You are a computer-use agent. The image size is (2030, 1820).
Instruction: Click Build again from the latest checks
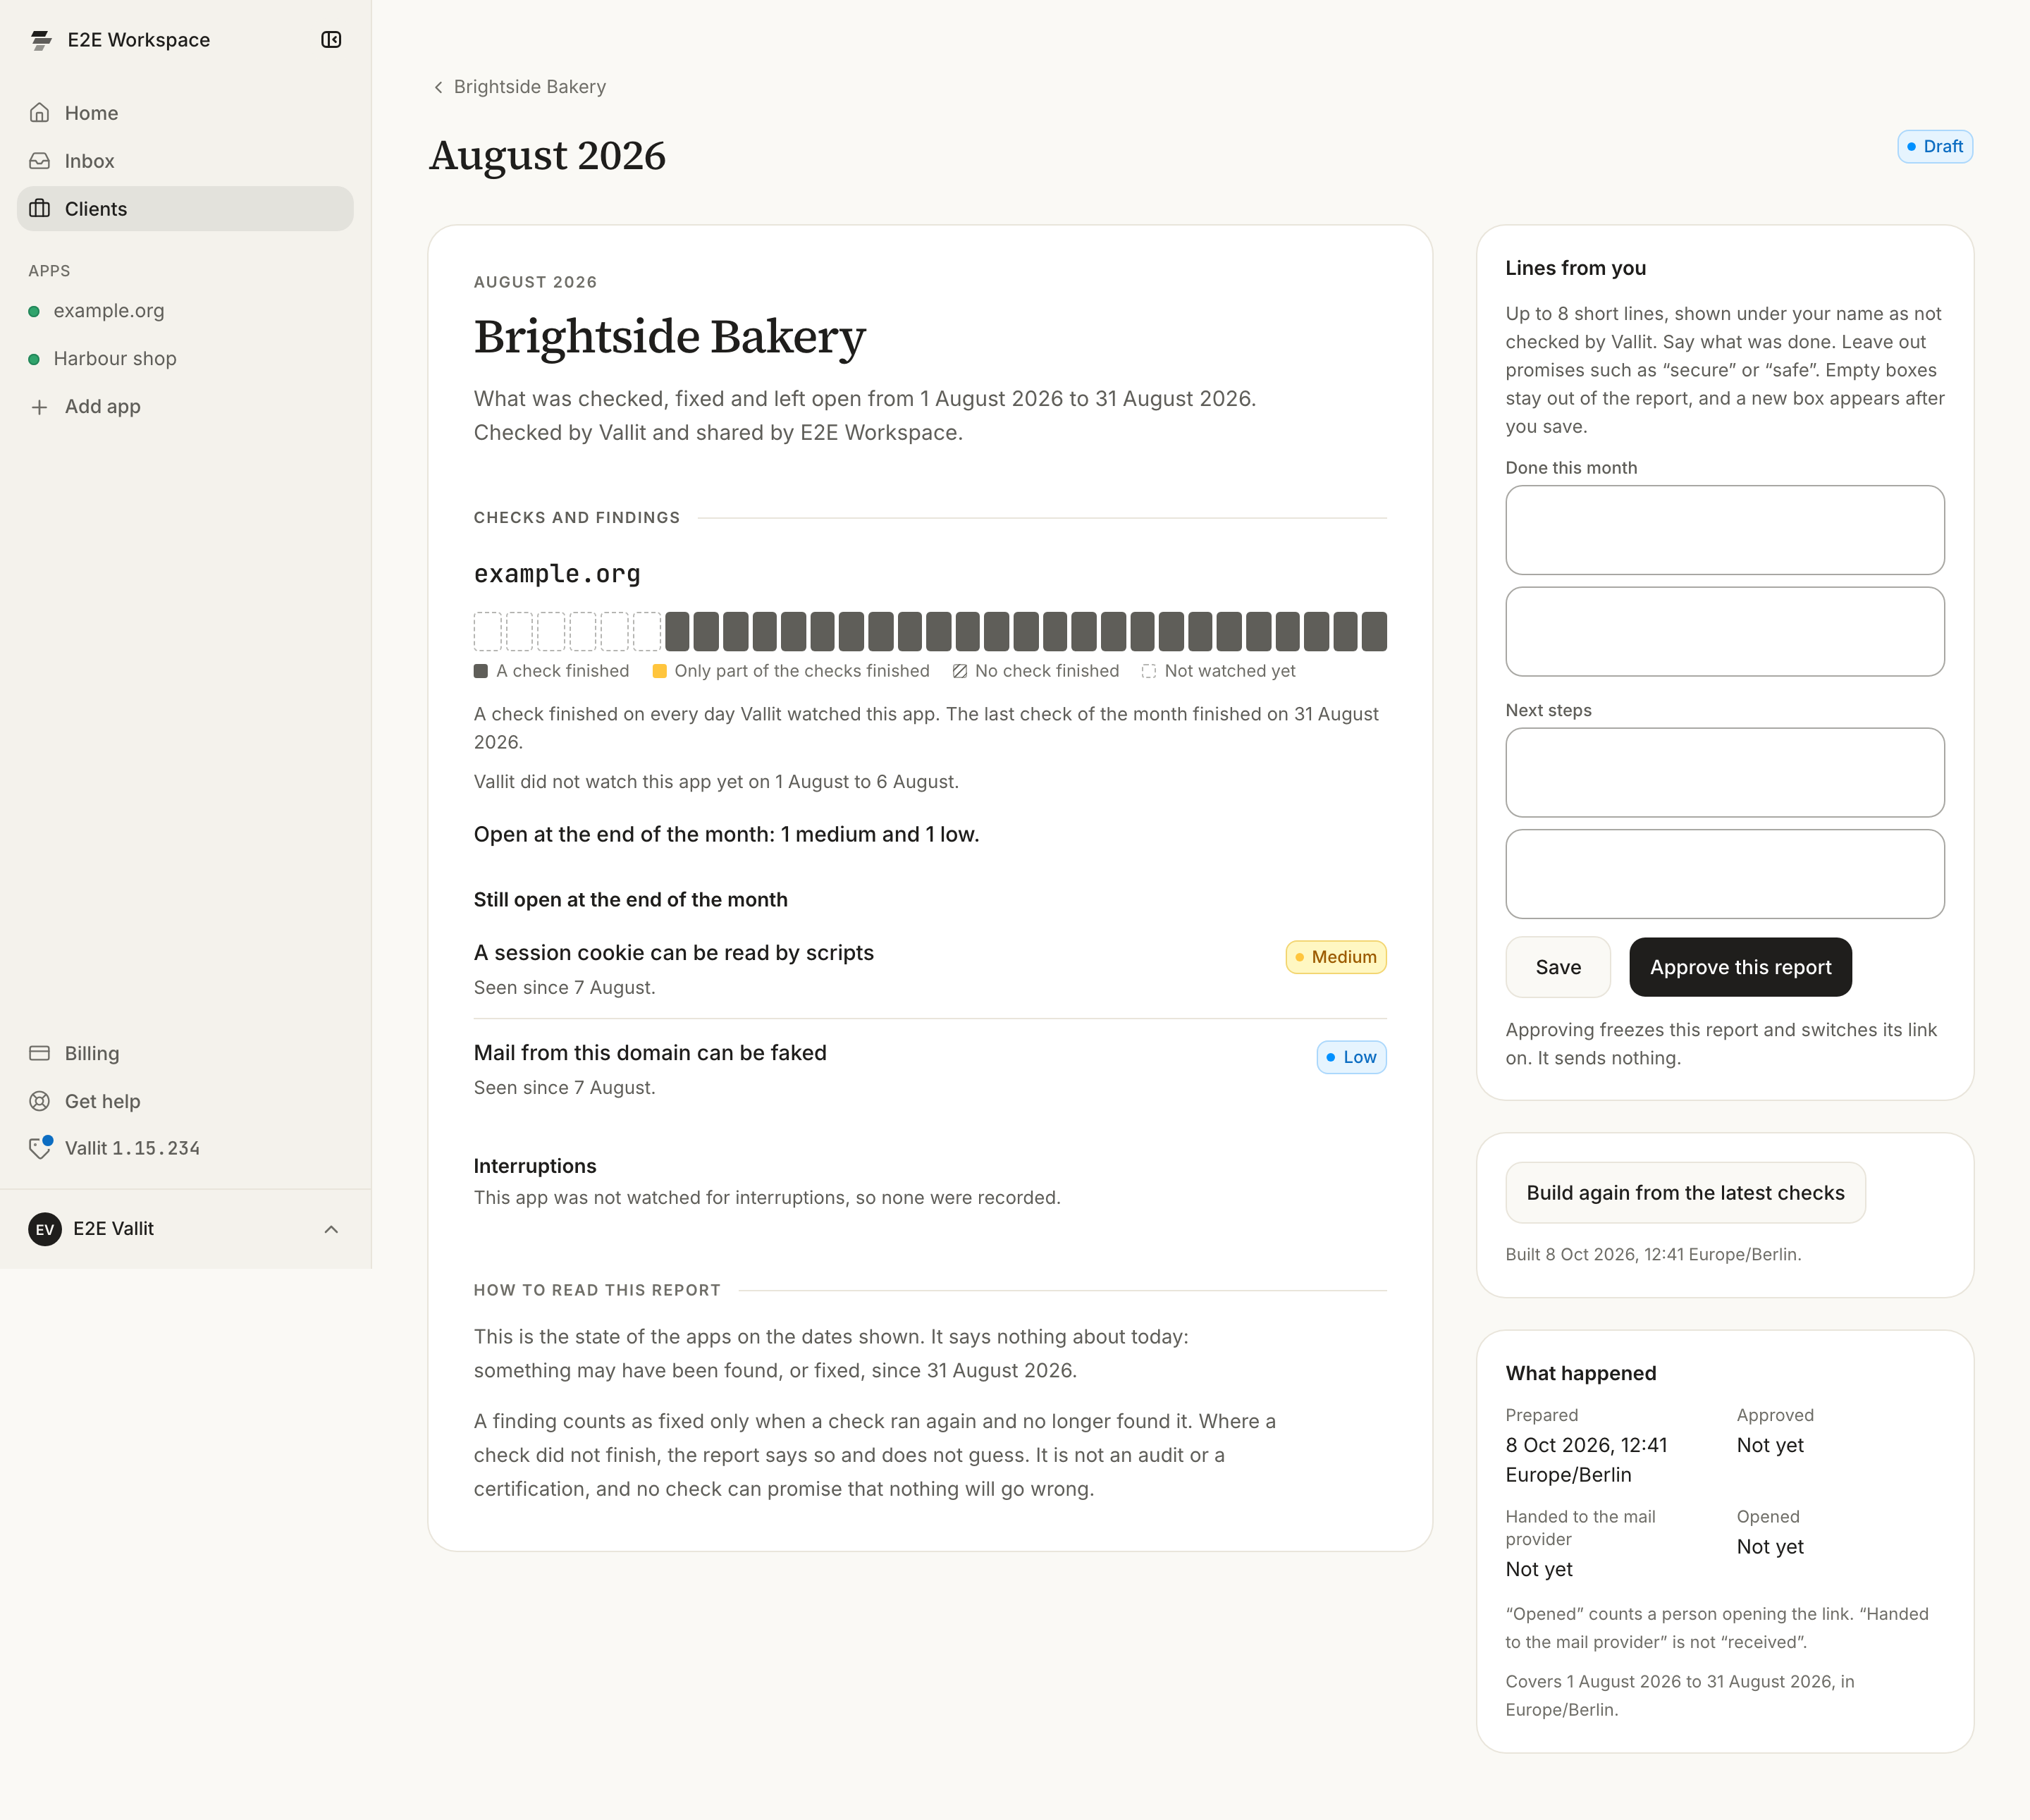(x=1685, y=1193)
